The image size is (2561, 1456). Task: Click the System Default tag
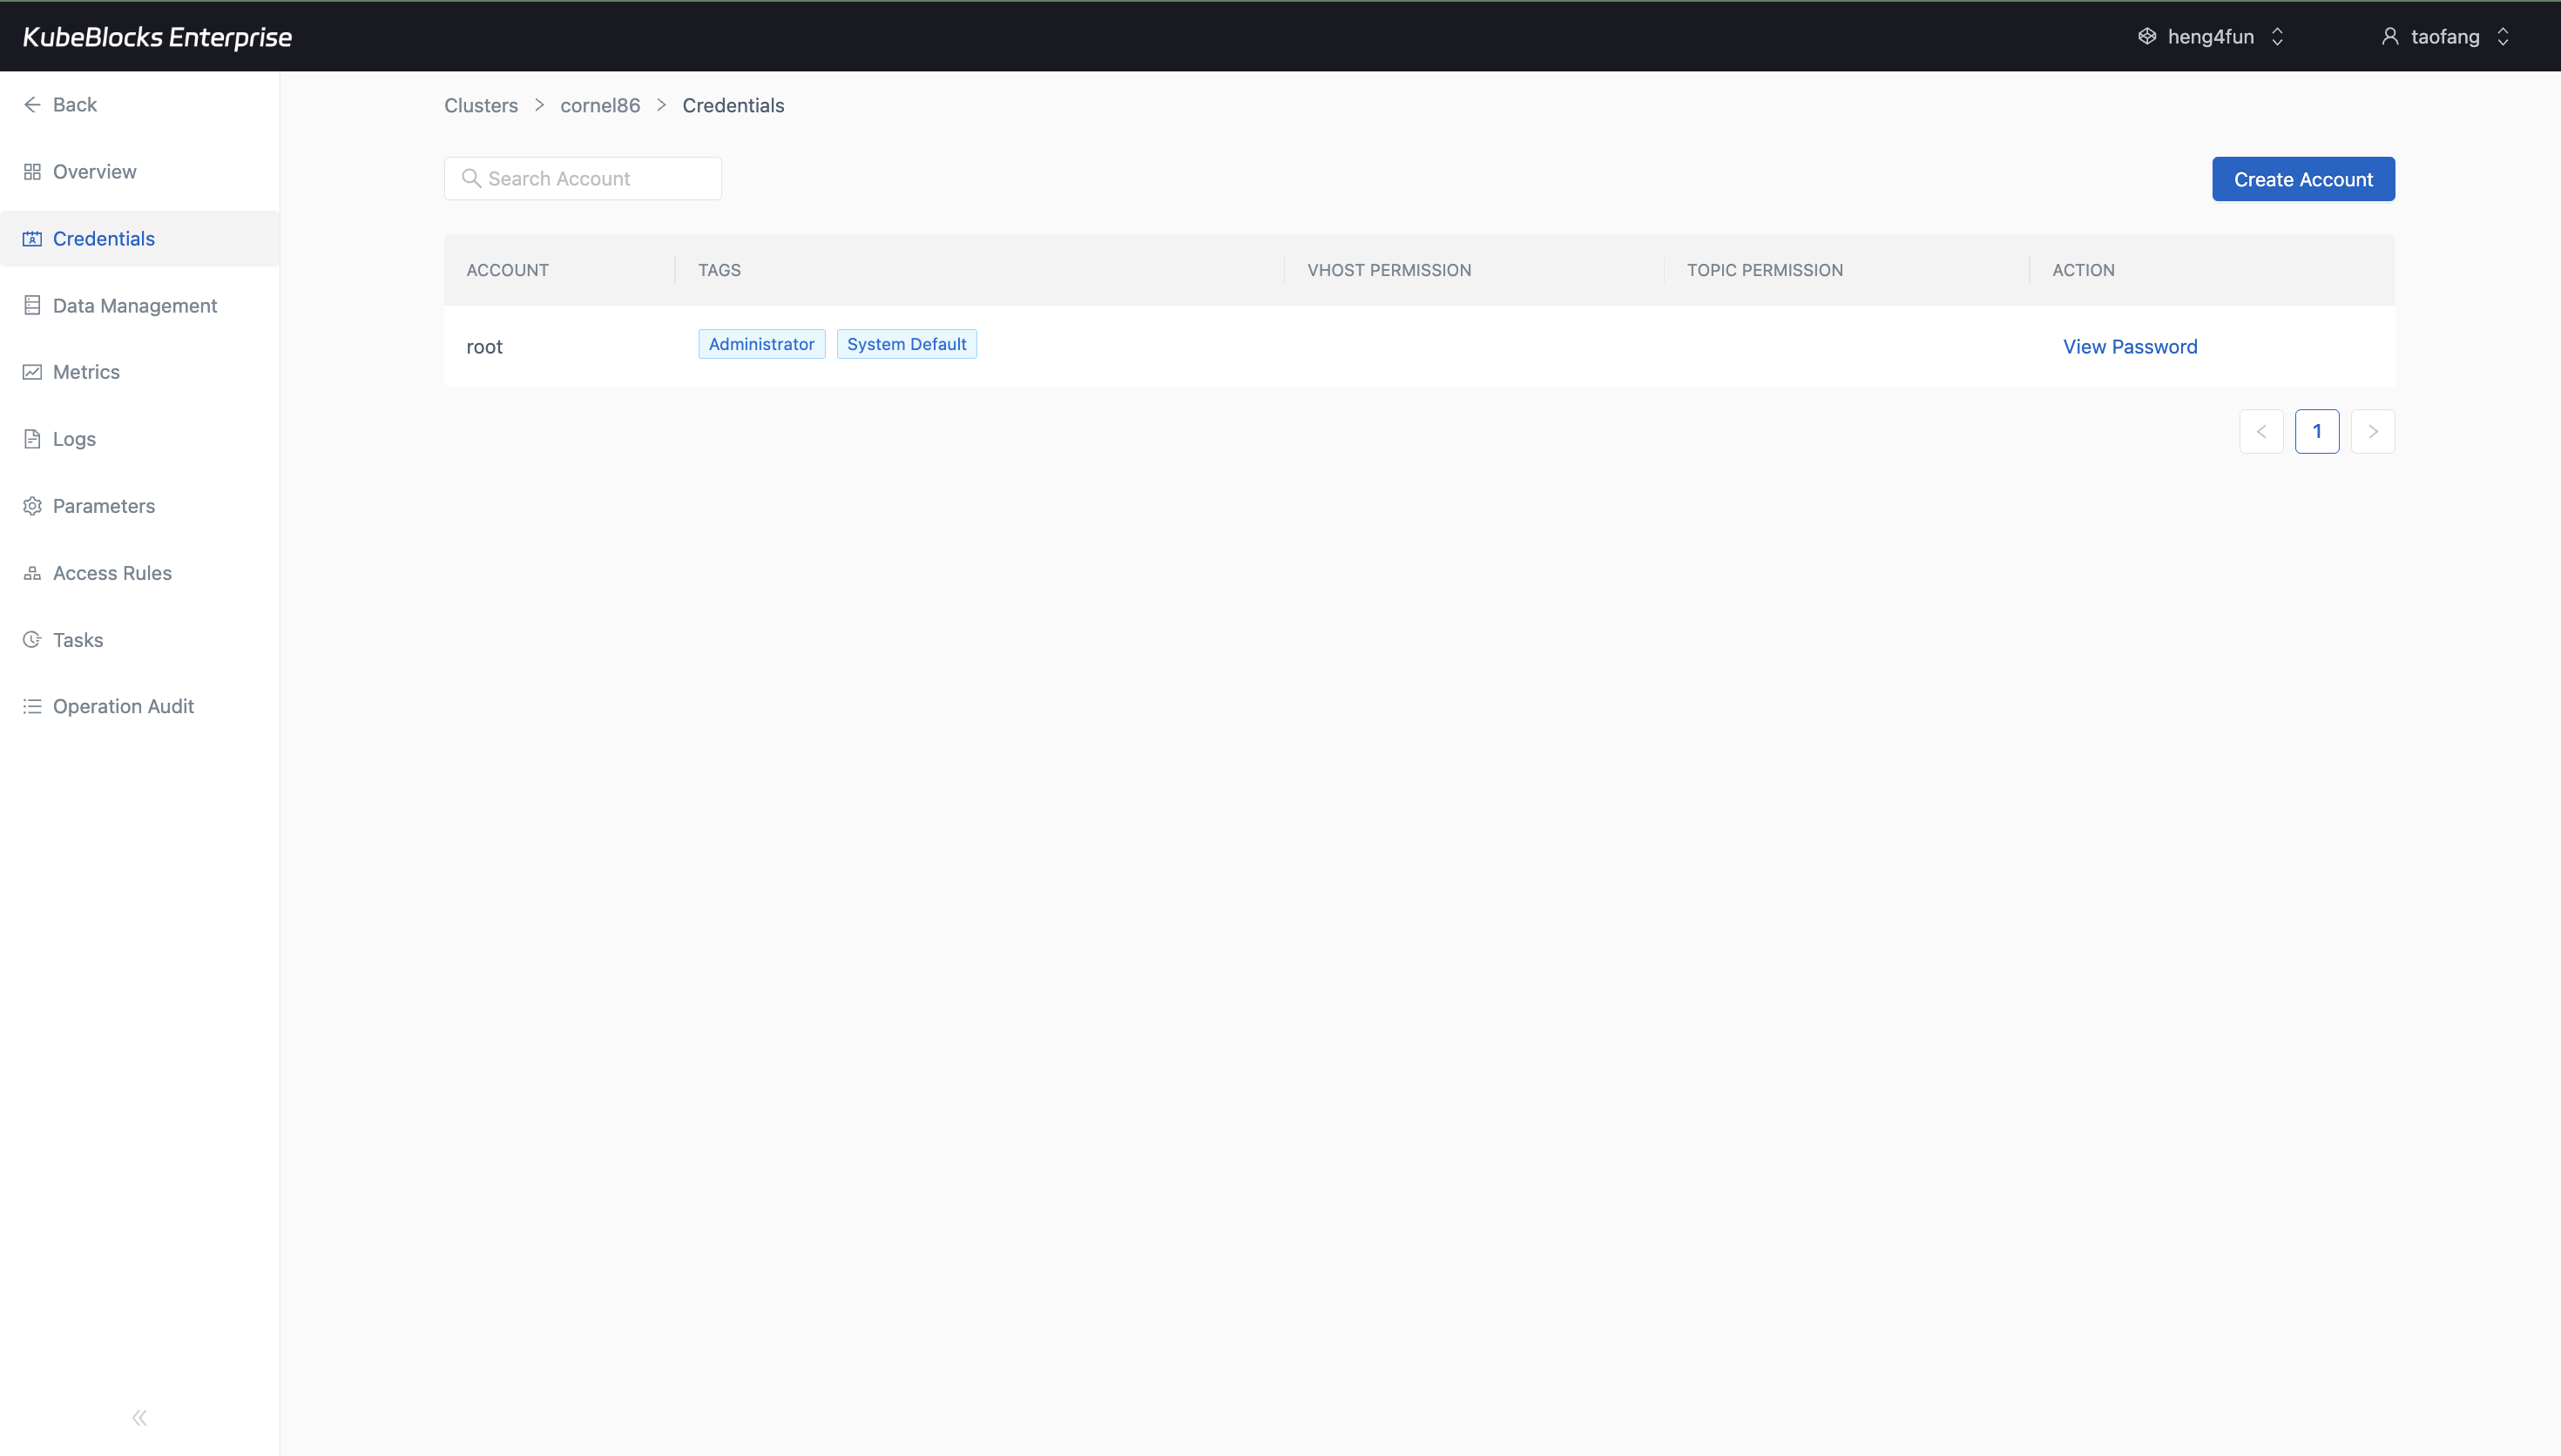(x=907, y=344)
